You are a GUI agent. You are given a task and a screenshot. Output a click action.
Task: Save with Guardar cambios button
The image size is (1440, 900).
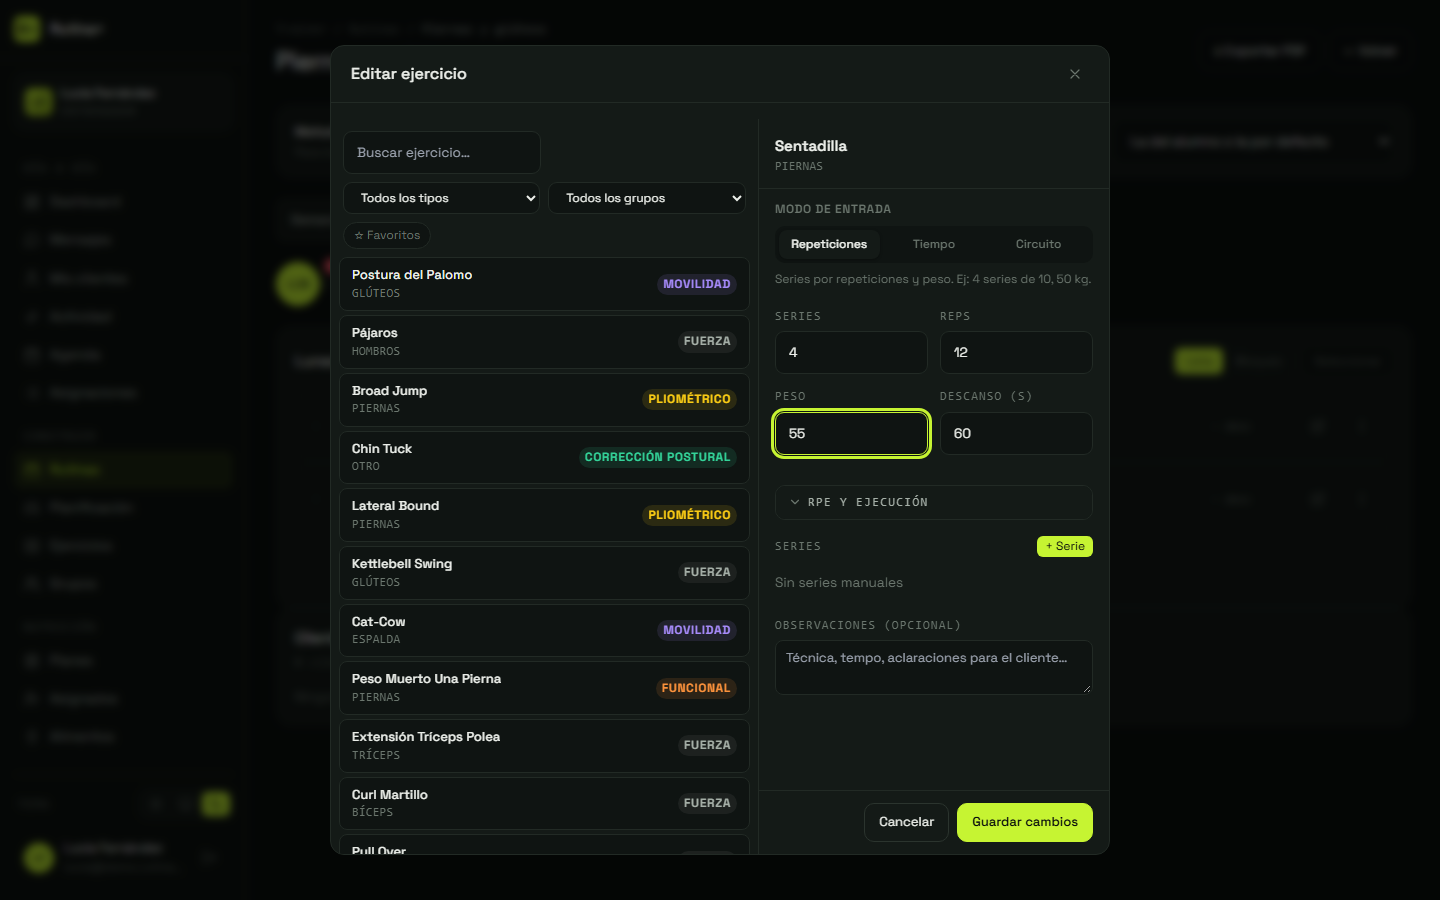[x=1025, y=822]
